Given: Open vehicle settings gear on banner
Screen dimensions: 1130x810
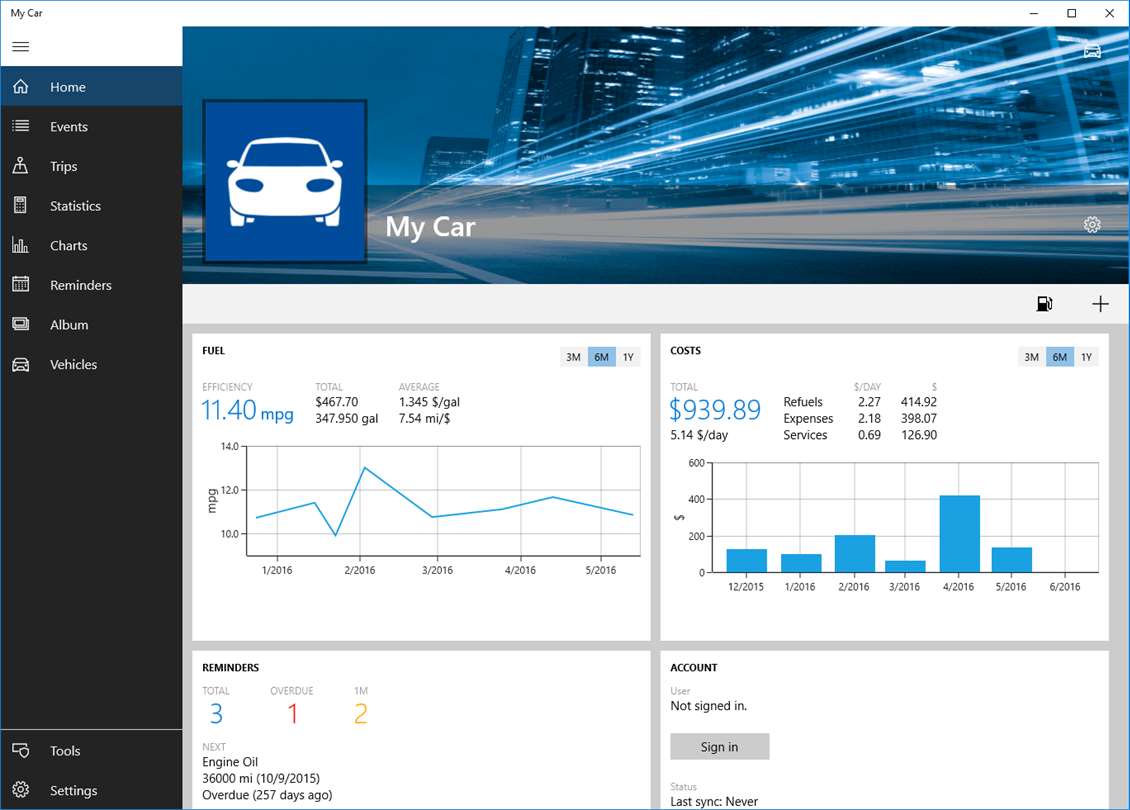Looking at the screenshot, I should tap(1092, 225).
